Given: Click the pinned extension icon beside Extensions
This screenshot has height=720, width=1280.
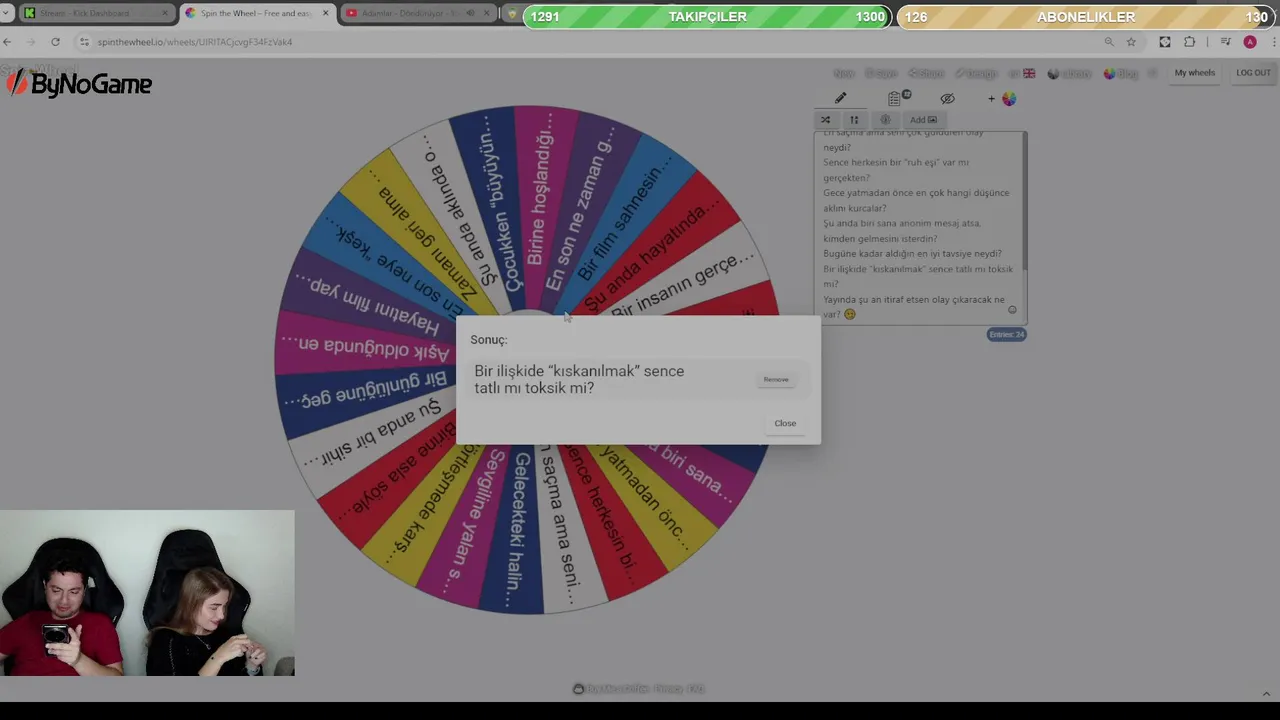Looking at the screenshot, I should (1165, 42).
